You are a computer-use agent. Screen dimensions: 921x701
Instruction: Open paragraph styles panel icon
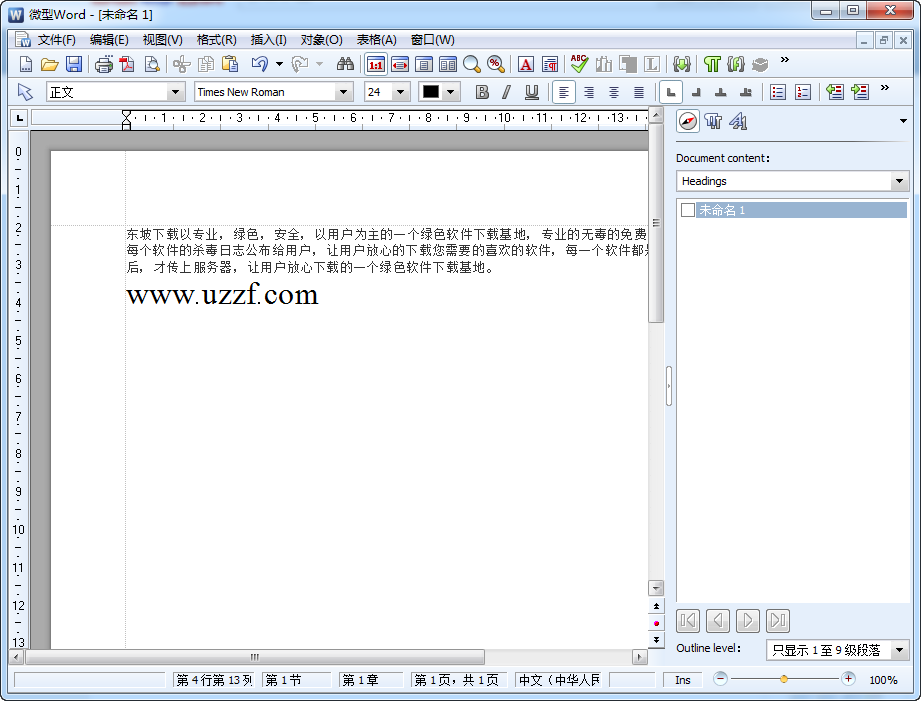point(714,122)
